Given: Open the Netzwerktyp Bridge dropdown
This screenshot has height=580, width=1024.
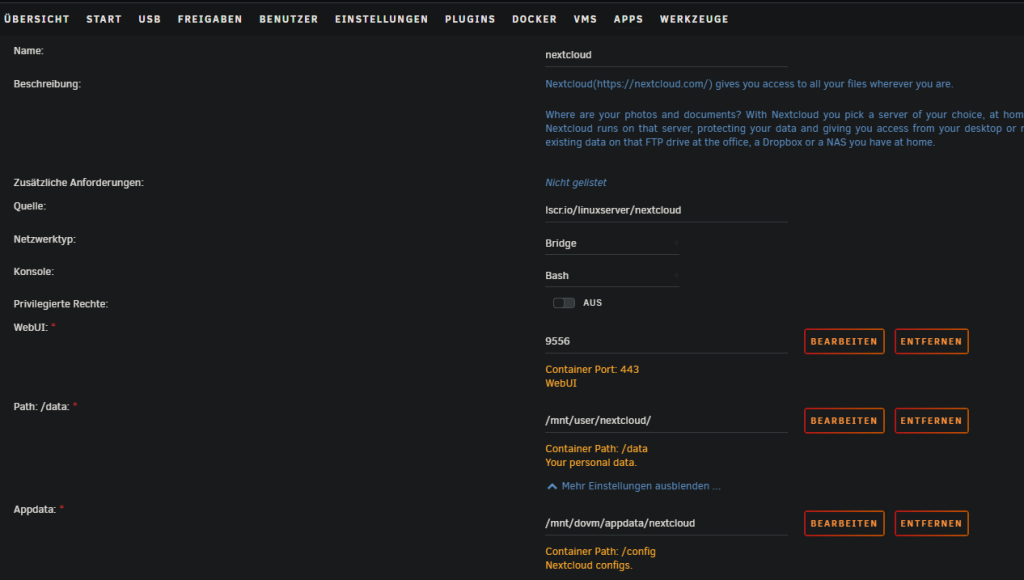Looking at the screenshot, I should 612,243.
